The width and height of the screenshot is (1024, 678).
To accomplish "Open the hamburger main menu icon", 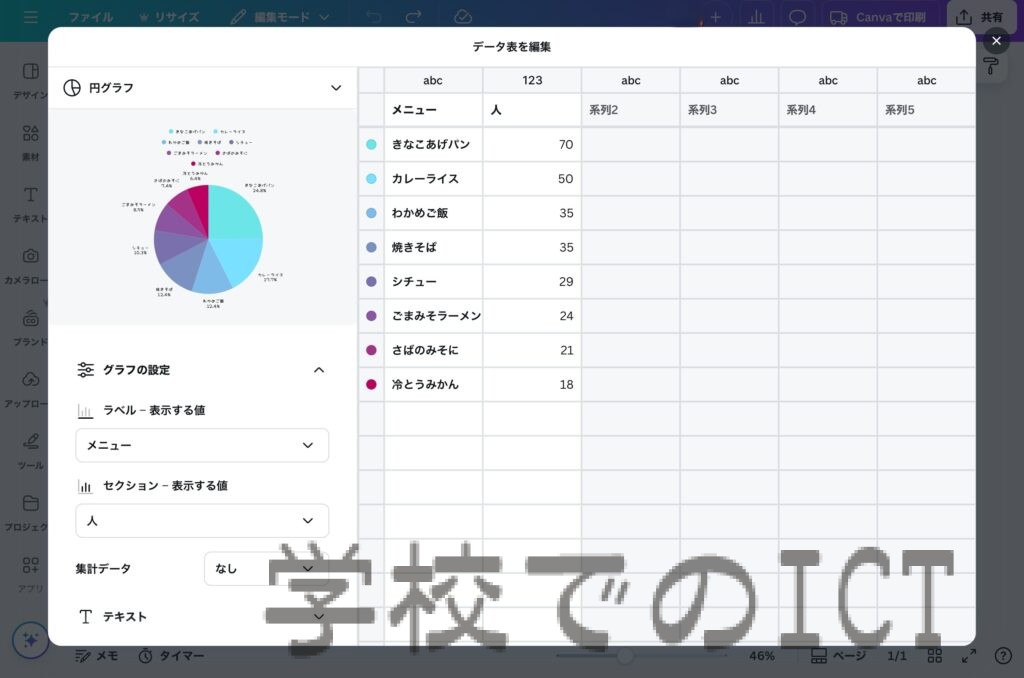I will coord(31,17).
